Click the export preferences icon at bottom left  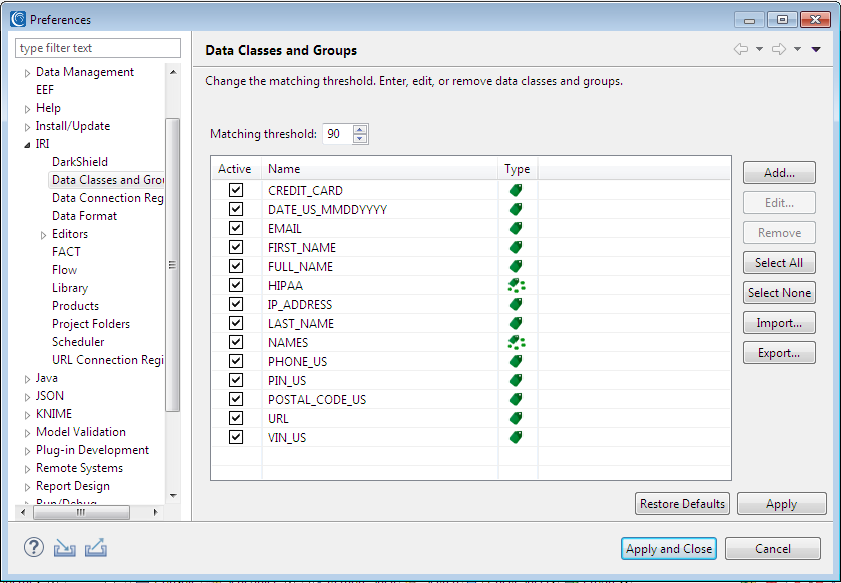click(x=96, y=548)
